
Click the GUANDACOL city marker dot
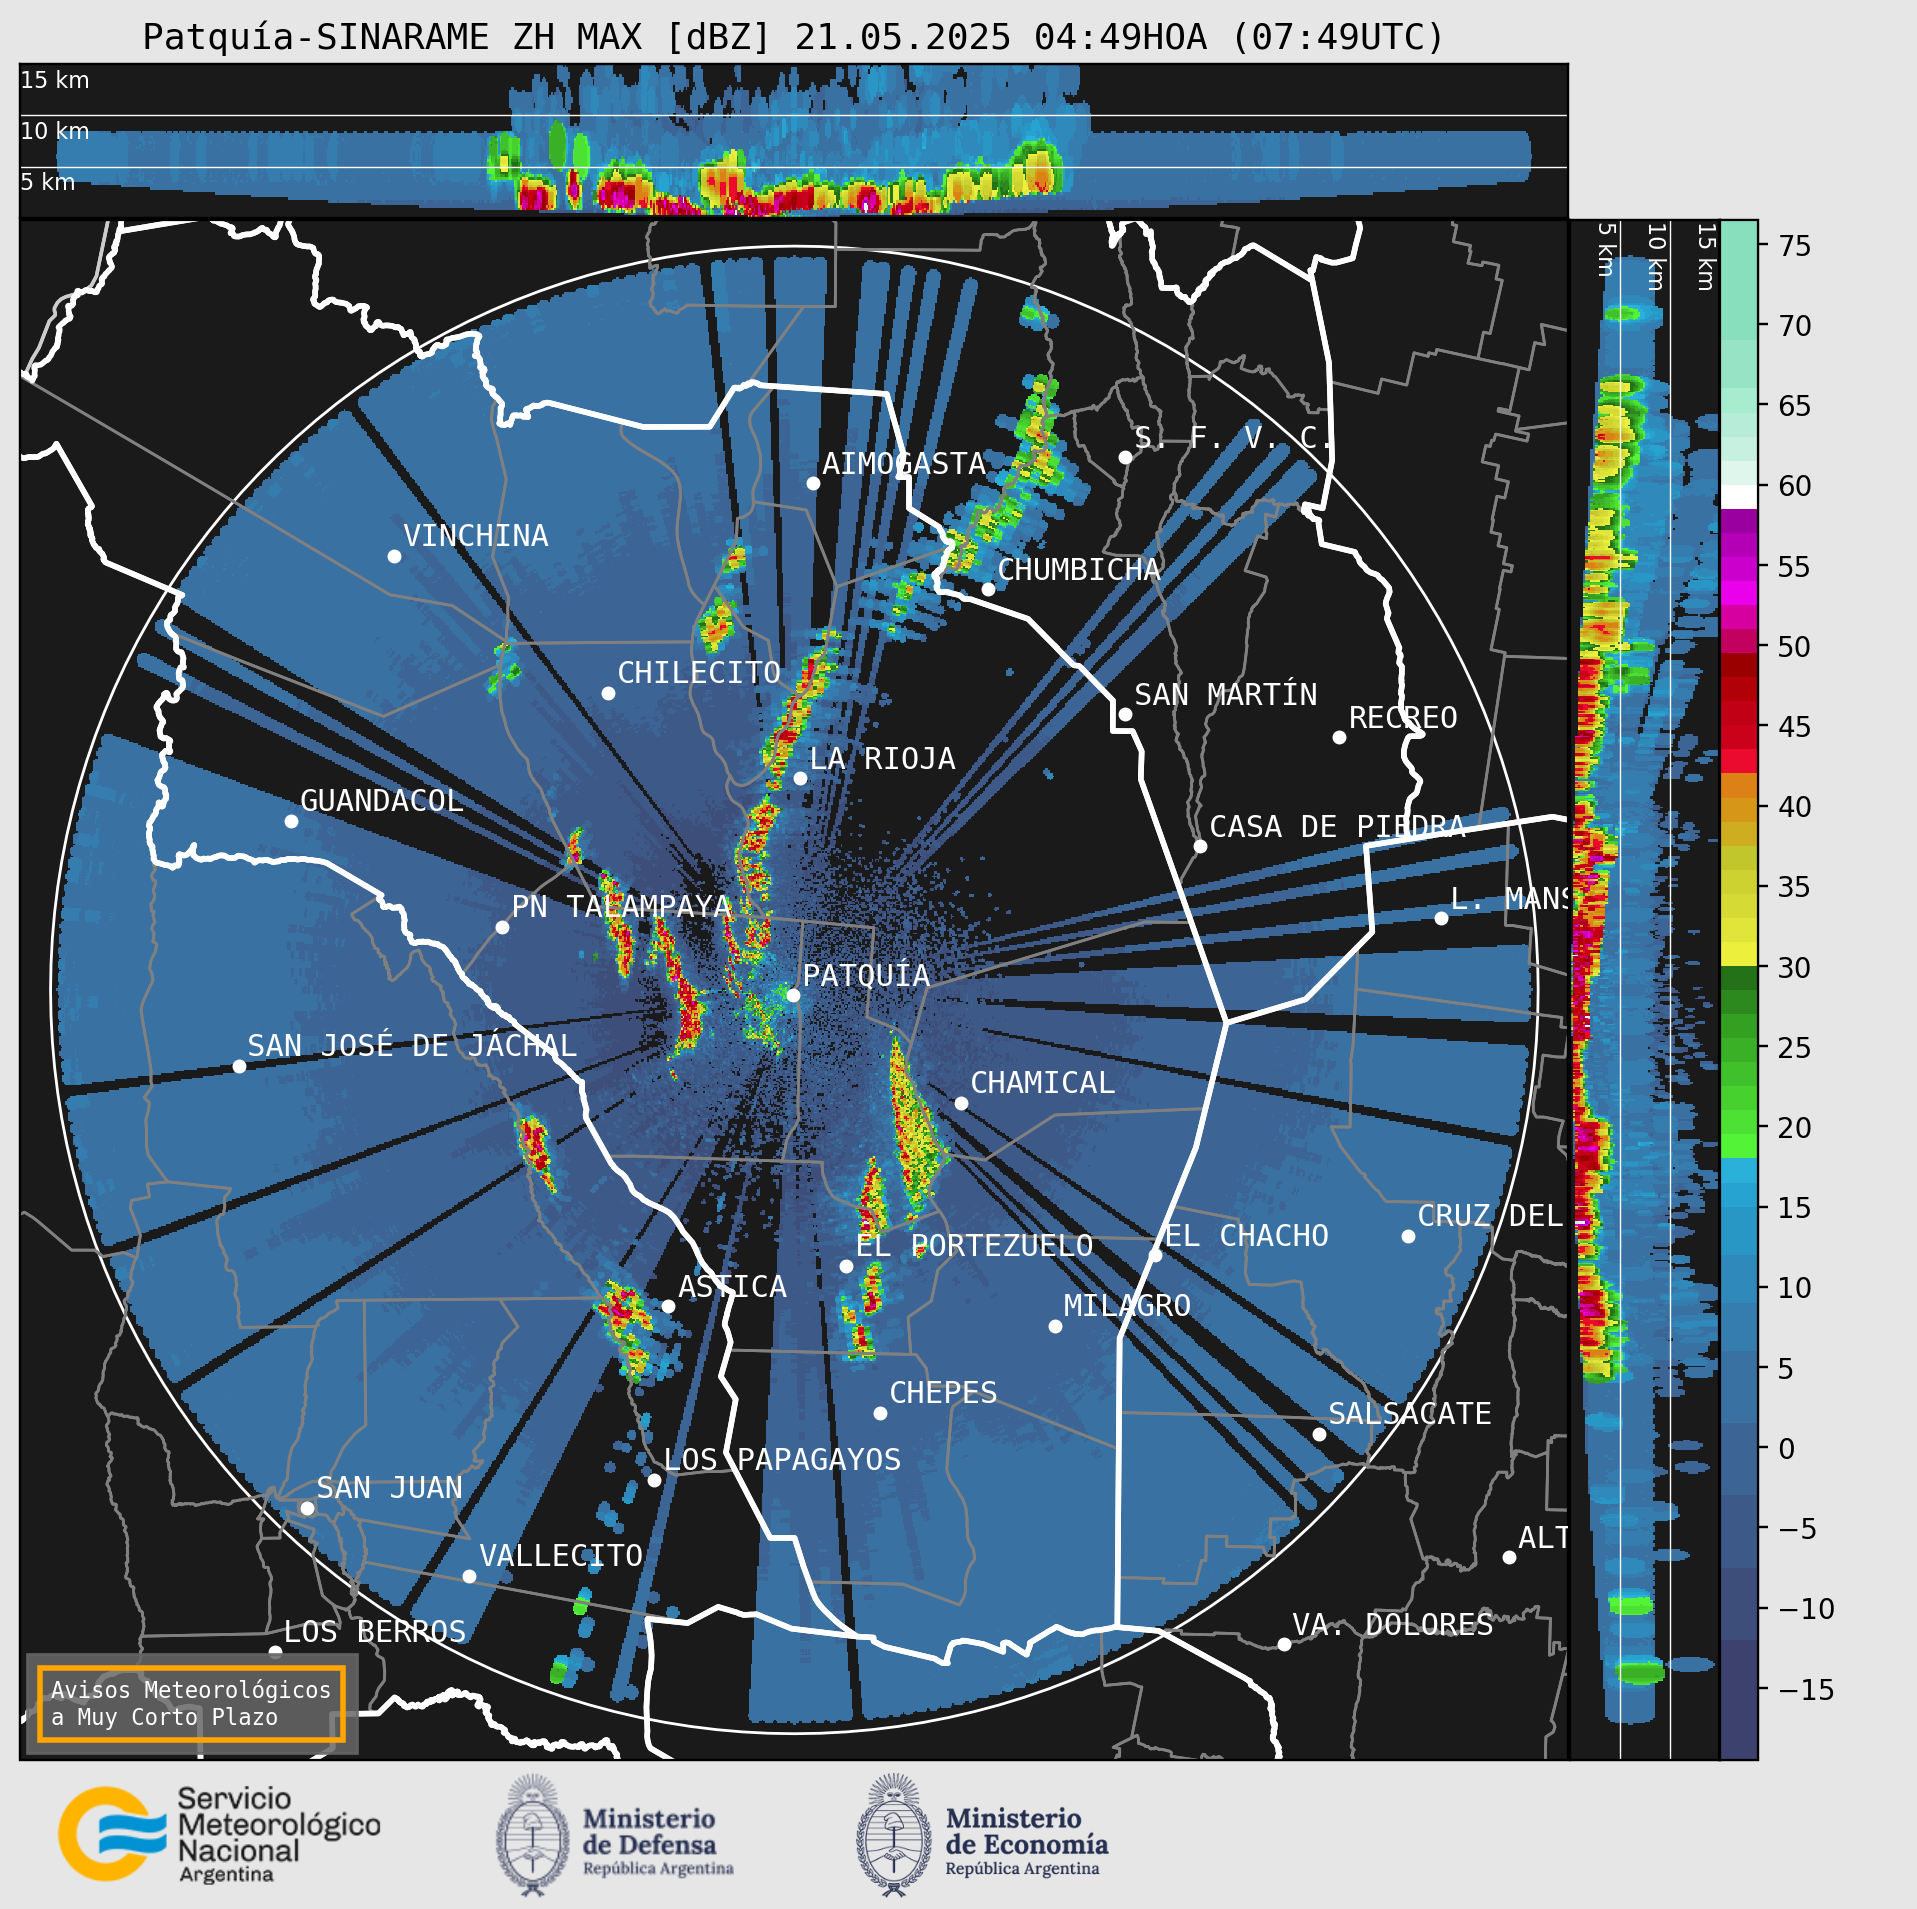[x=291, y=821]
